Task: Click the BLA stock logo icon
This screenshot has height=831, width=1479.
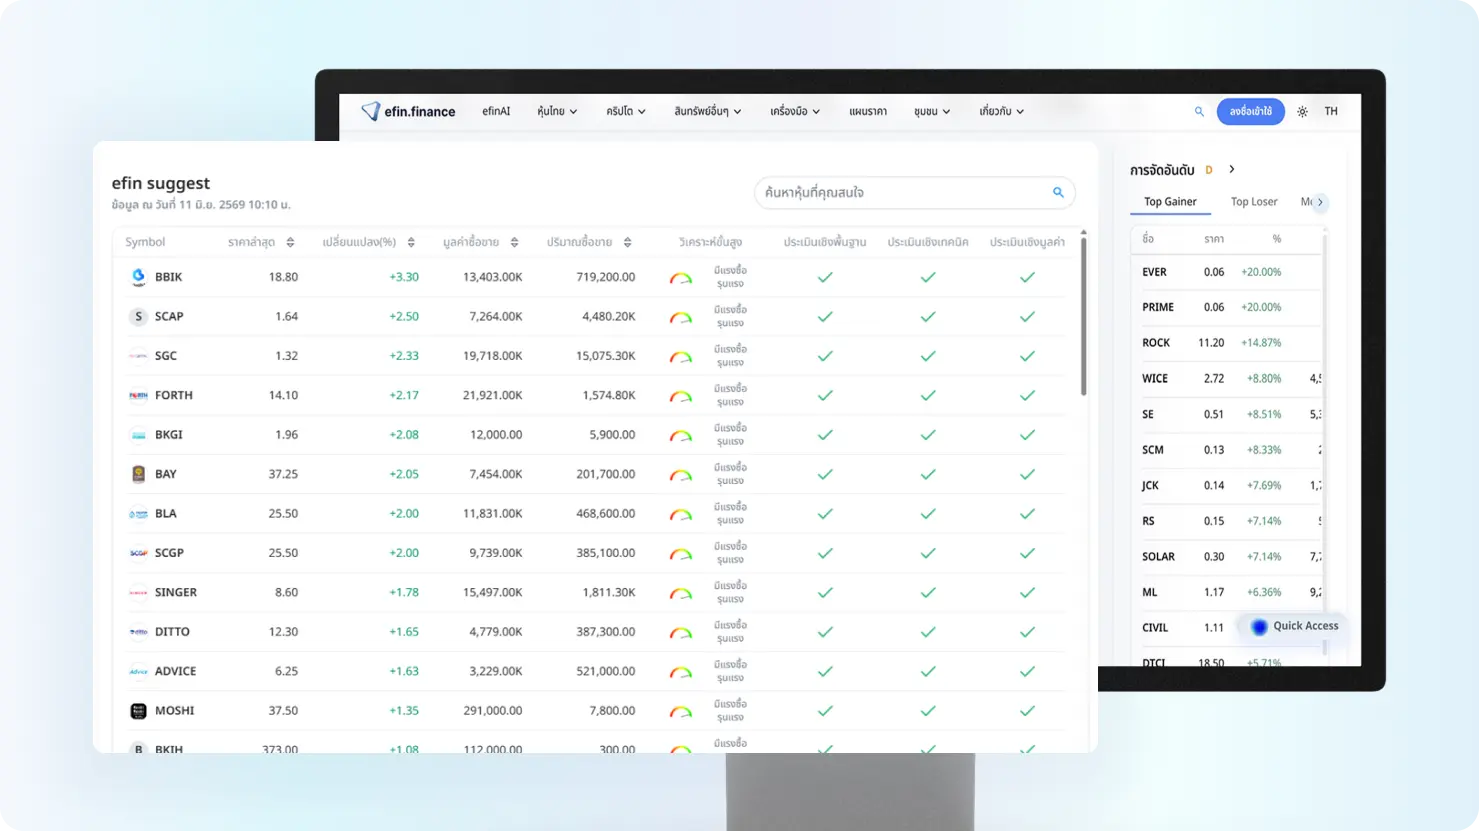Action: (x=138, y=514)
